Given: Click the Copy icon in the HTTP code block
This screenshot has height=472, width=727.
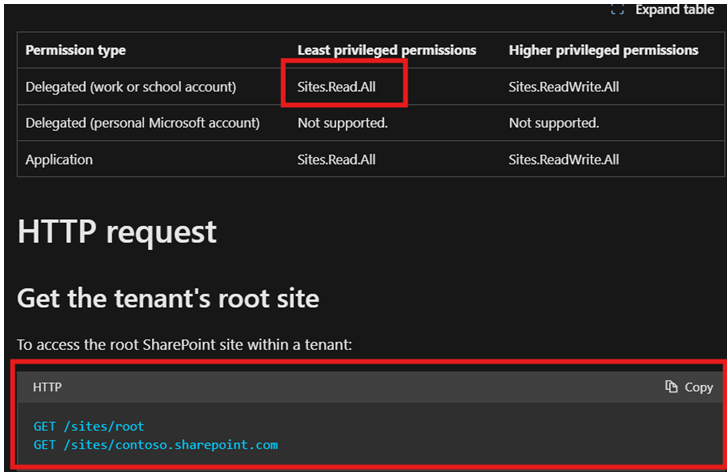Looking at the screenshot, I should coord(671,386).
